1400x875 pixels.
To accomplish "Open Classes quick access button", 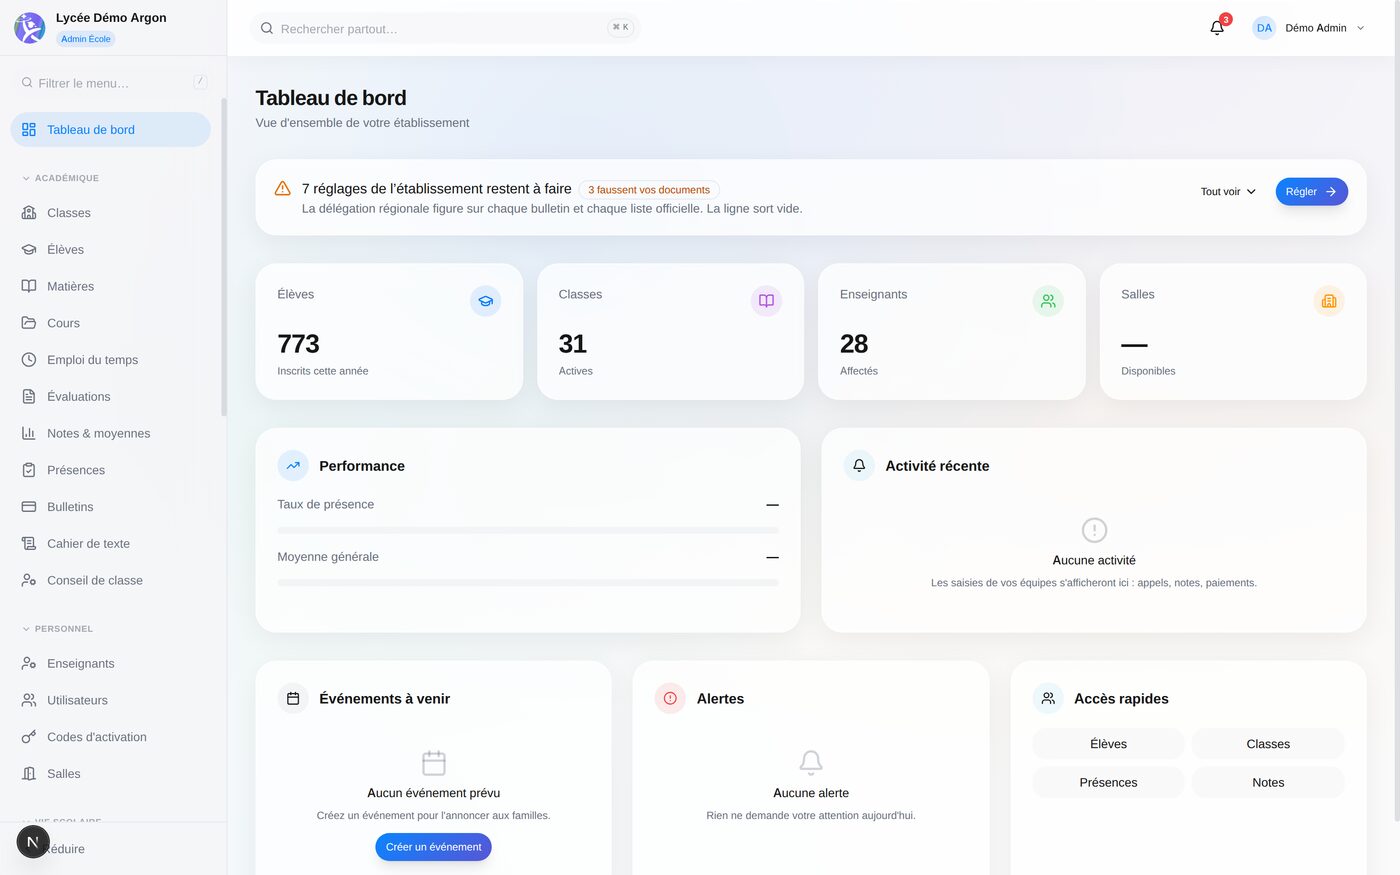I will 1268,744.
